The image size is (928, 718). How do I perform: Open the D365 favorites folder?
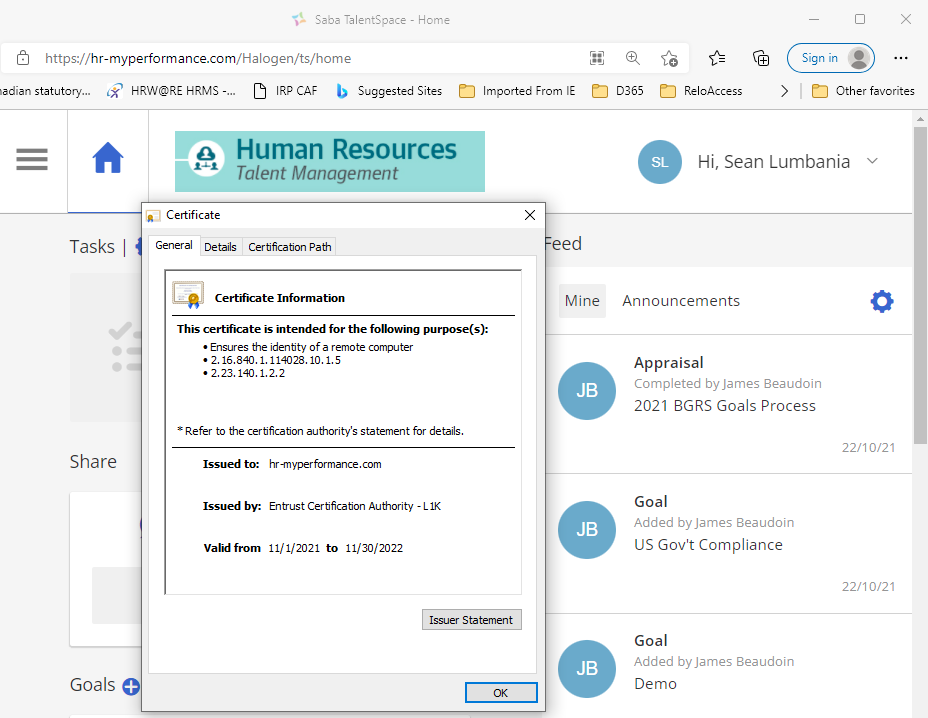pyautogui.click(x=618, y=91)
